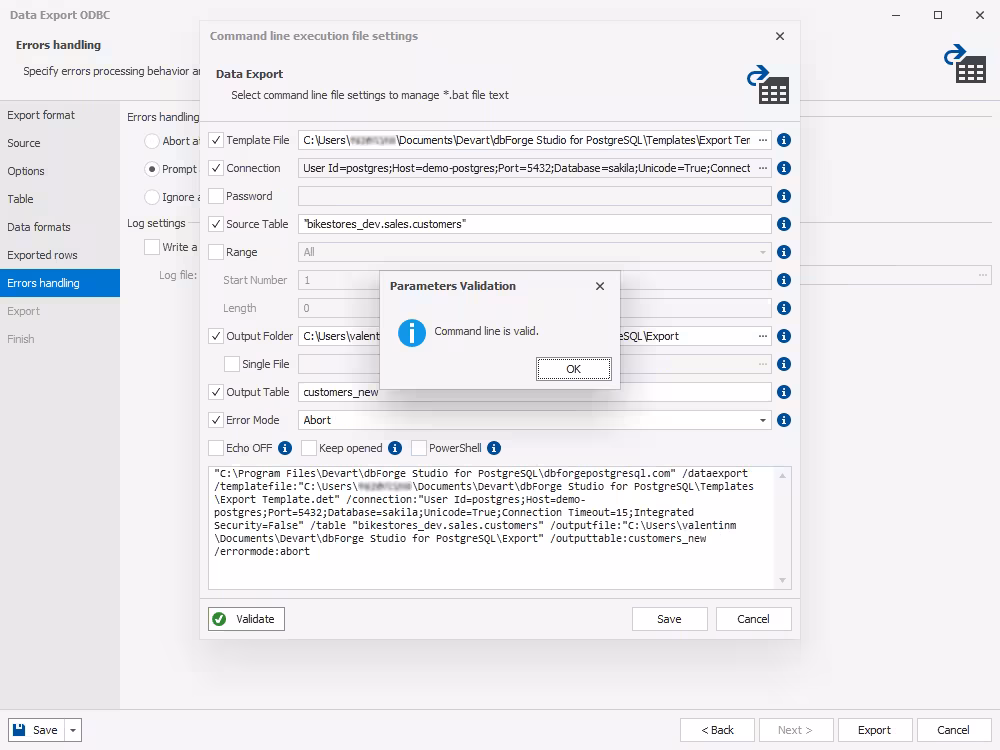
Task: Click scrollbar down arrow in command text
Action: [x=782, y=580]
